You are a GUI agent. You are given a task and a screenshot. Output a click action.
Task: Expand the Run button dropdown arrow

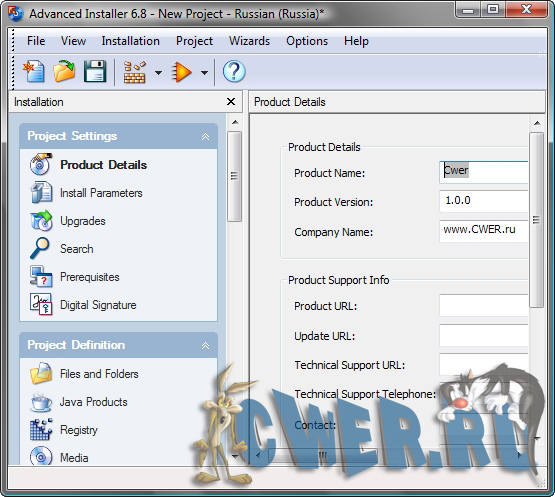click(204, 73)
